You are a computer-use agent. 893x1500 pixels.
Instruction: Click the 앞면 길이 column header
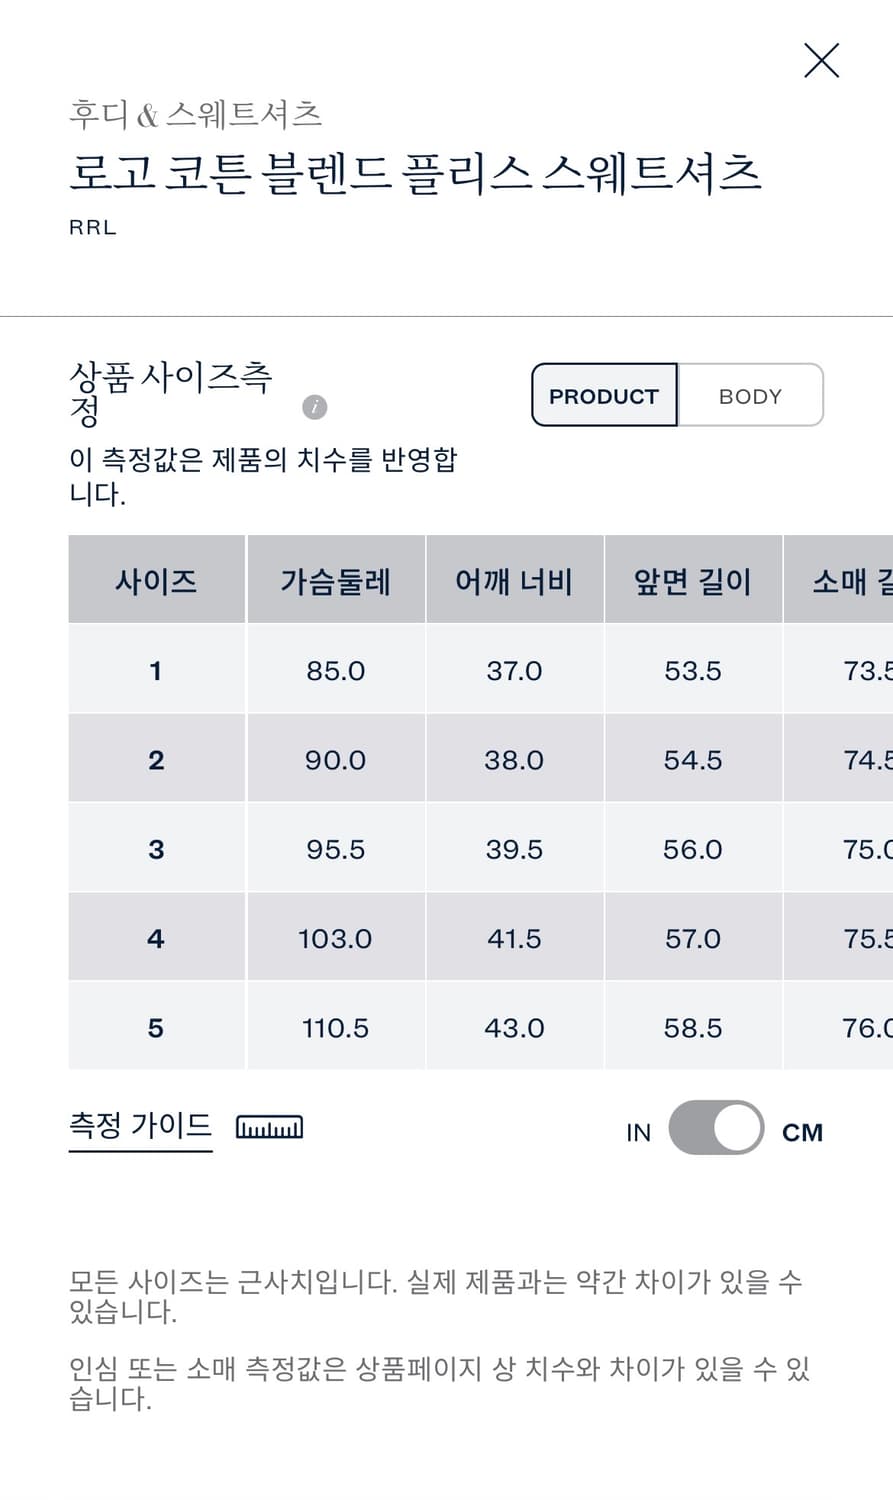point(692,581)
